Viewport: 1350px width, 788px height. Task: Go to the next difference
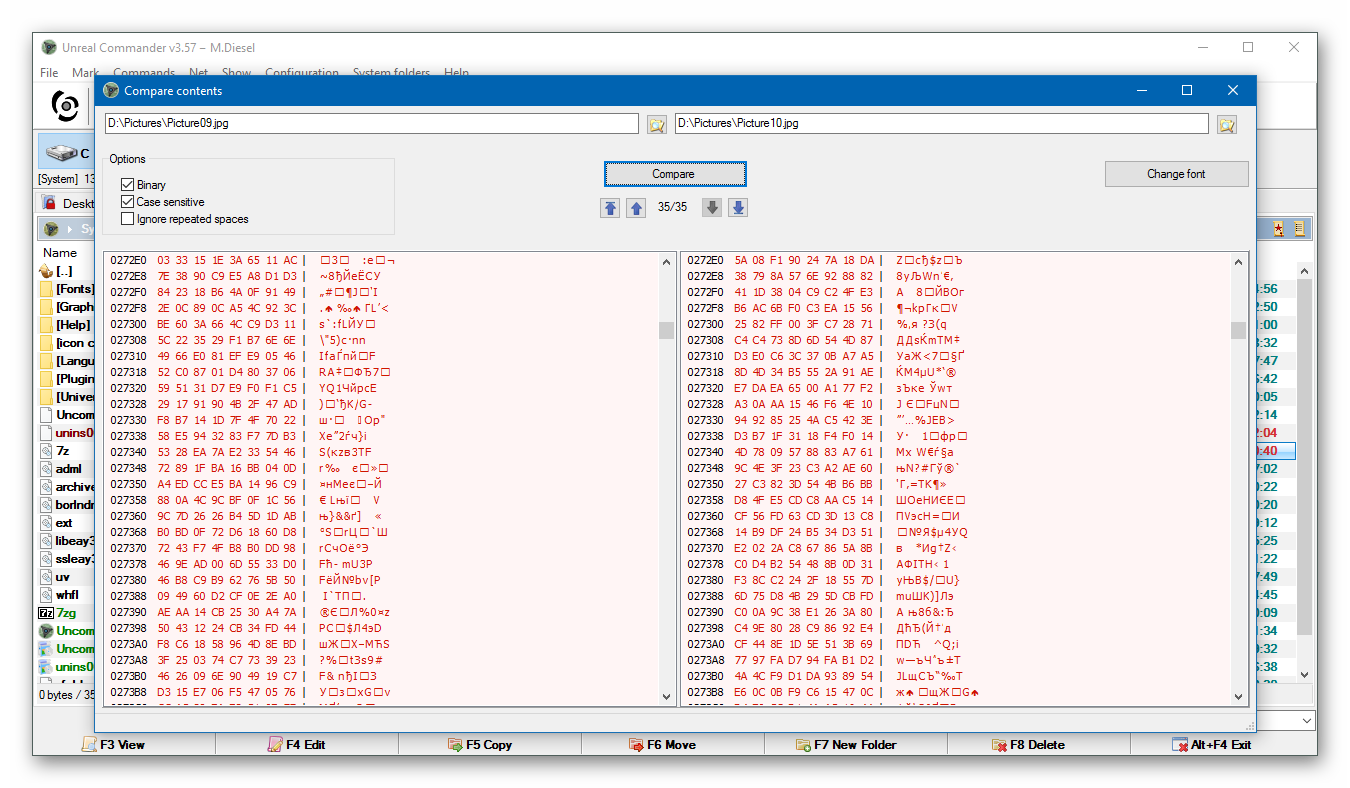[712, 207]
